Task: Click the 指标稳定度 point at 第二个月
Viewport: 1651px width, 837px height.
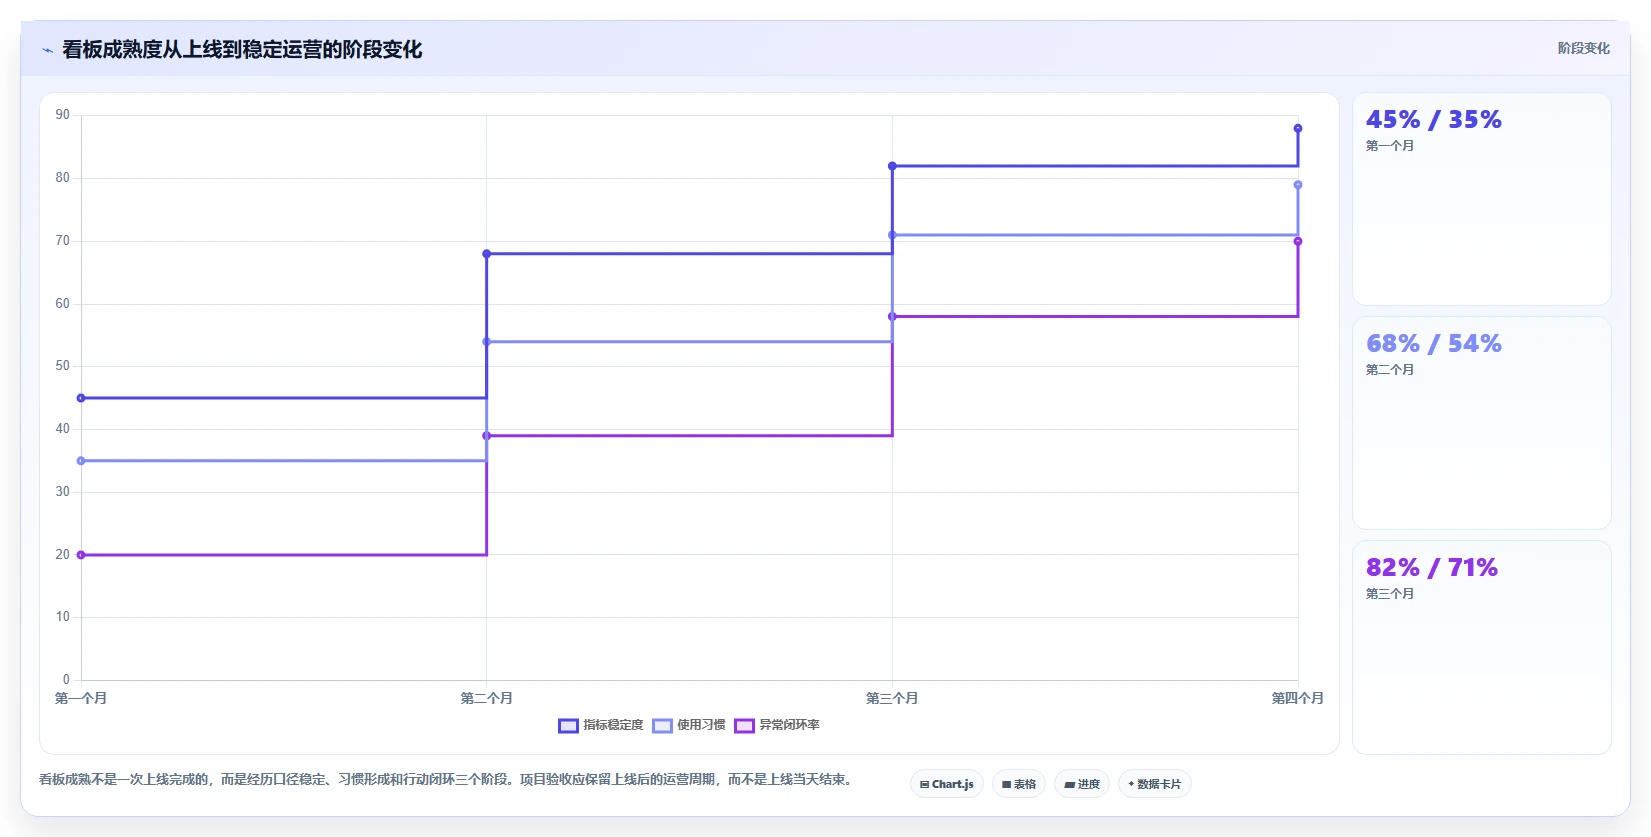Action: pos(487,254)
